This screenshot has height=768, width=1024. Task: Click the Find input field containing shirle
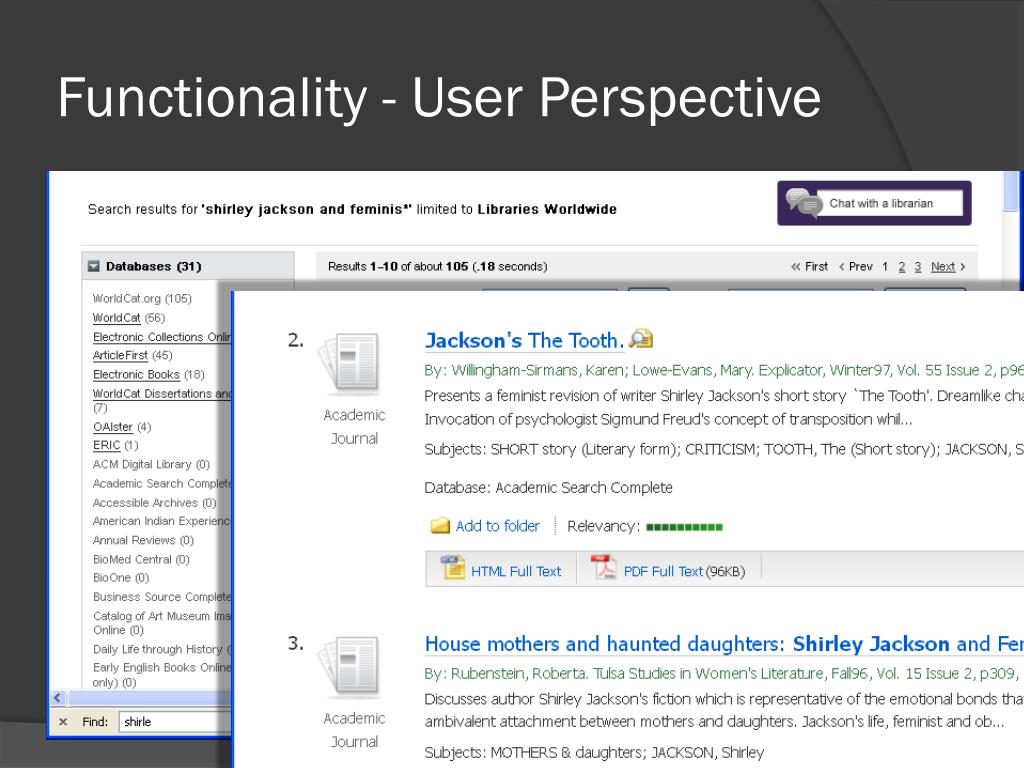[x=174, y=722]
